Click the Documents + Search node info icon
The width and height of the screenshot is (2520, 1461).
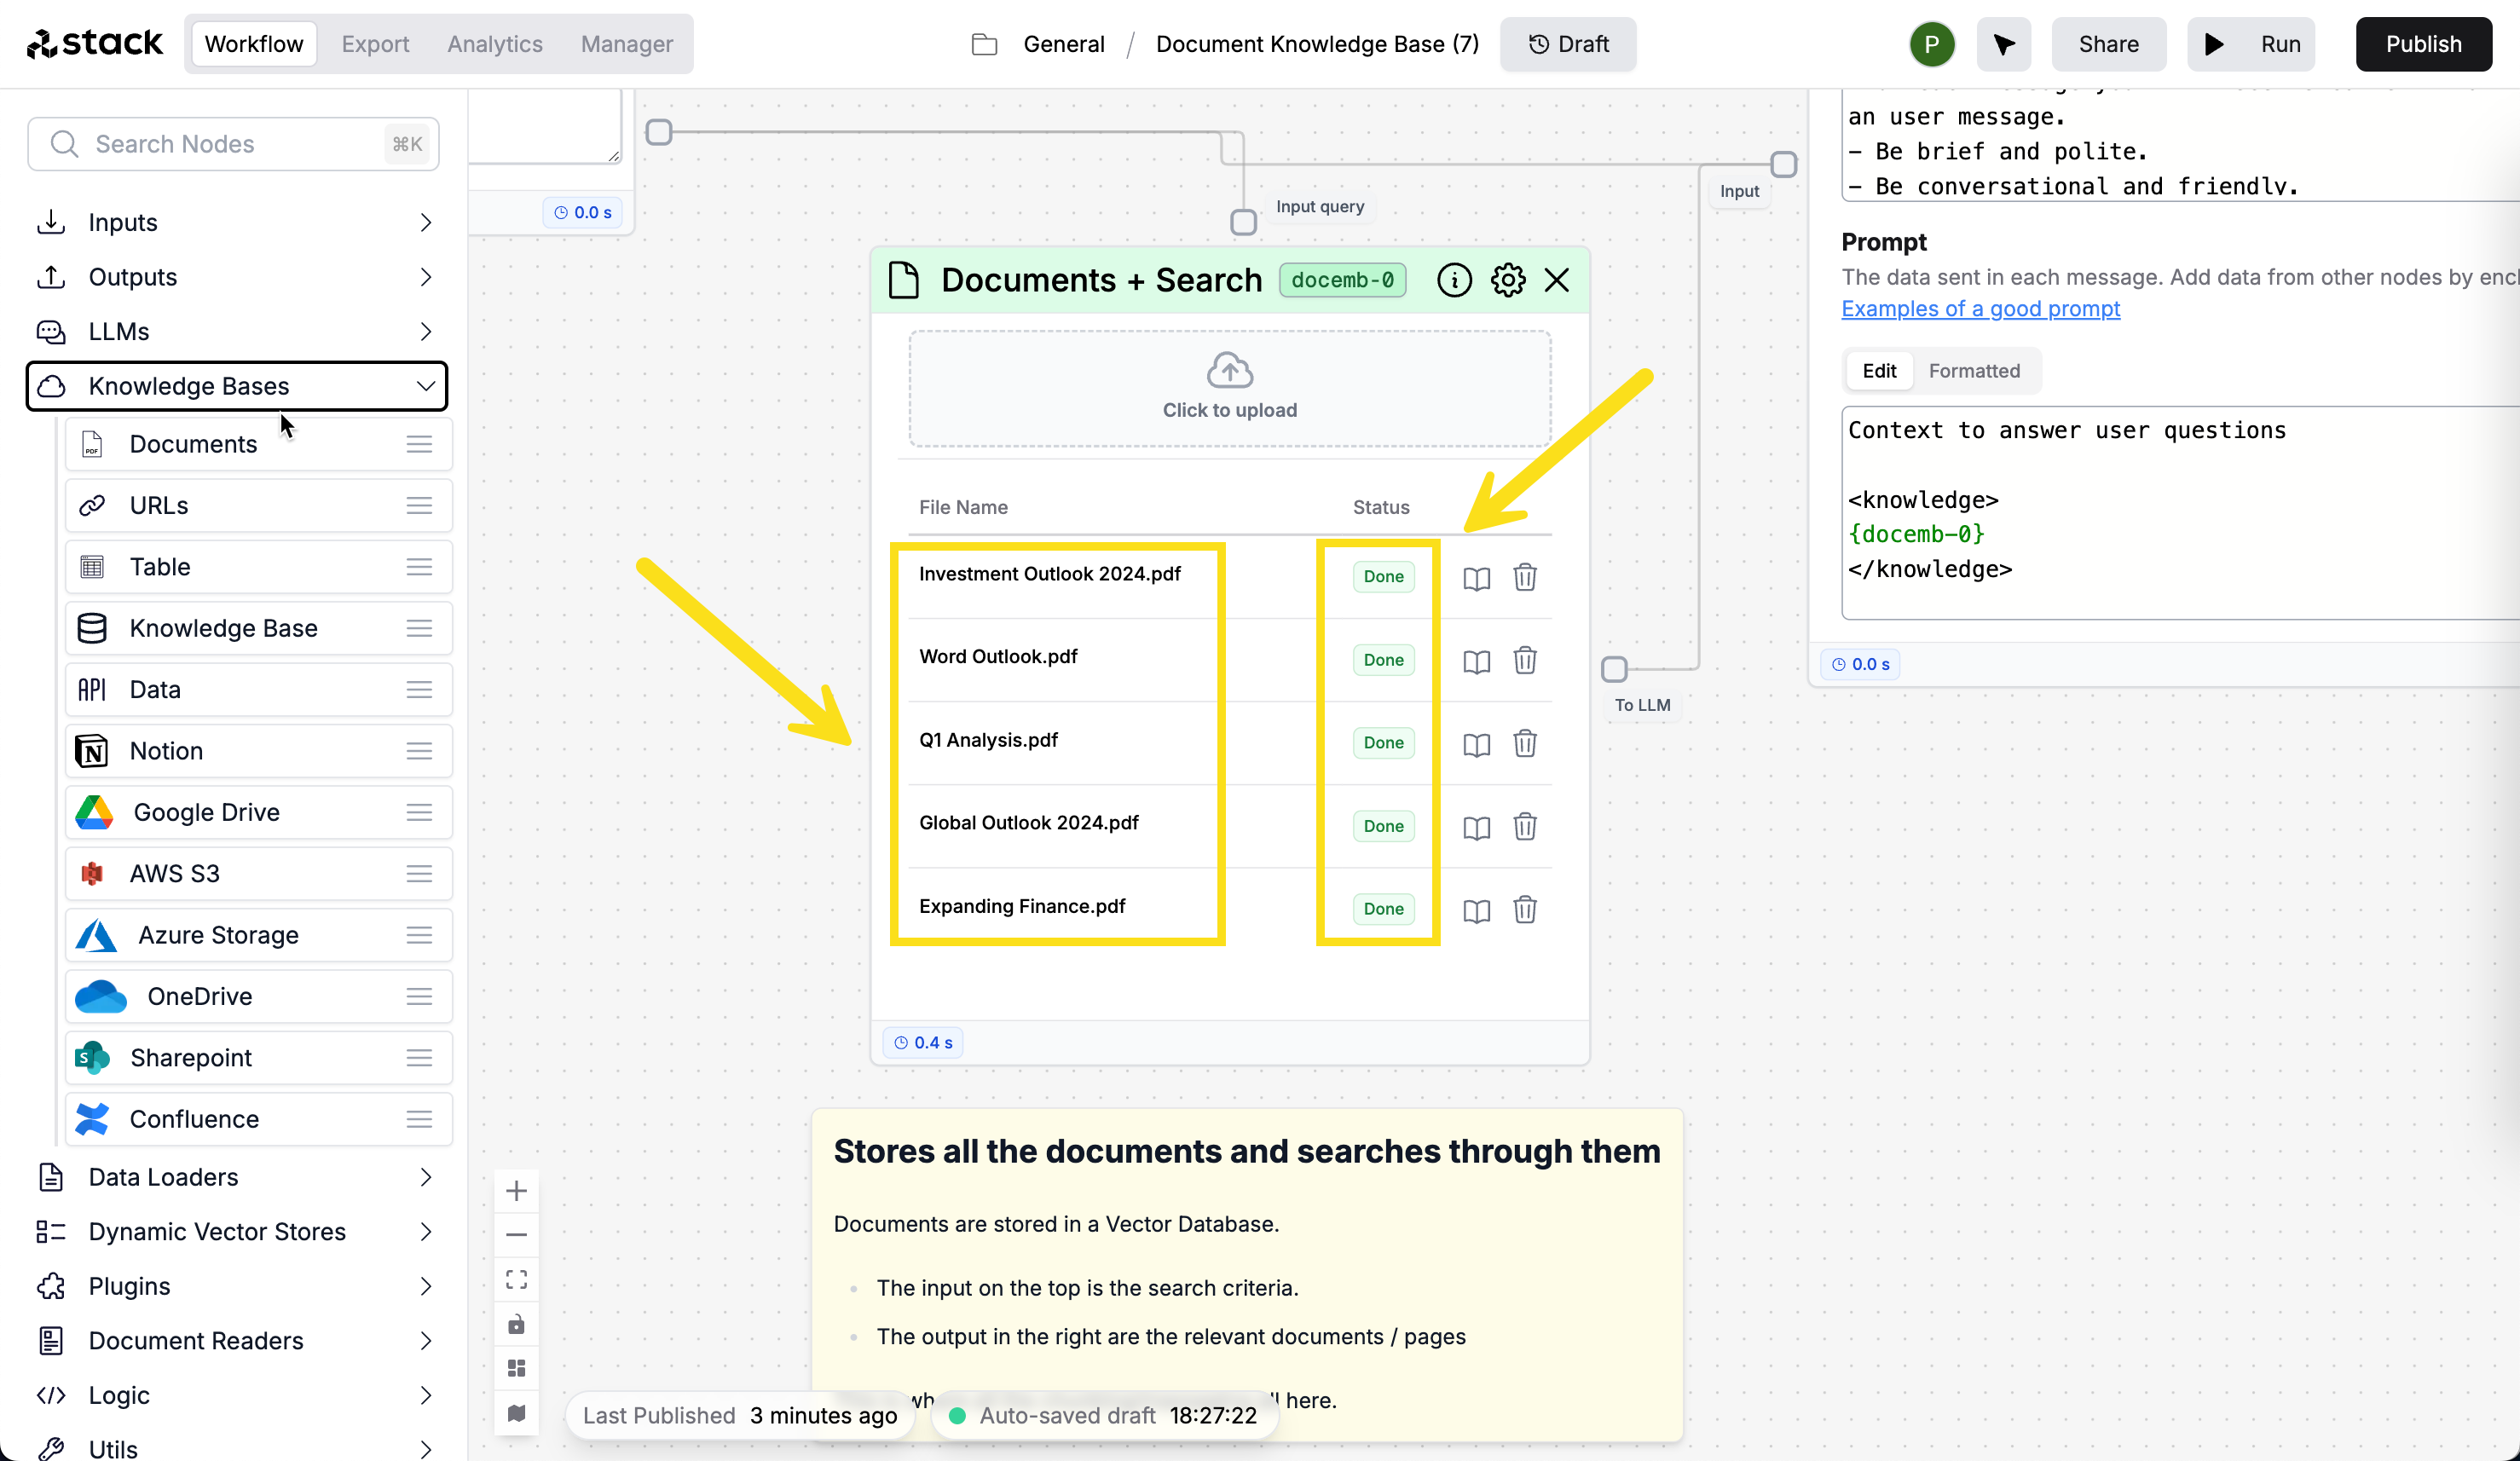pos(1454,280)
